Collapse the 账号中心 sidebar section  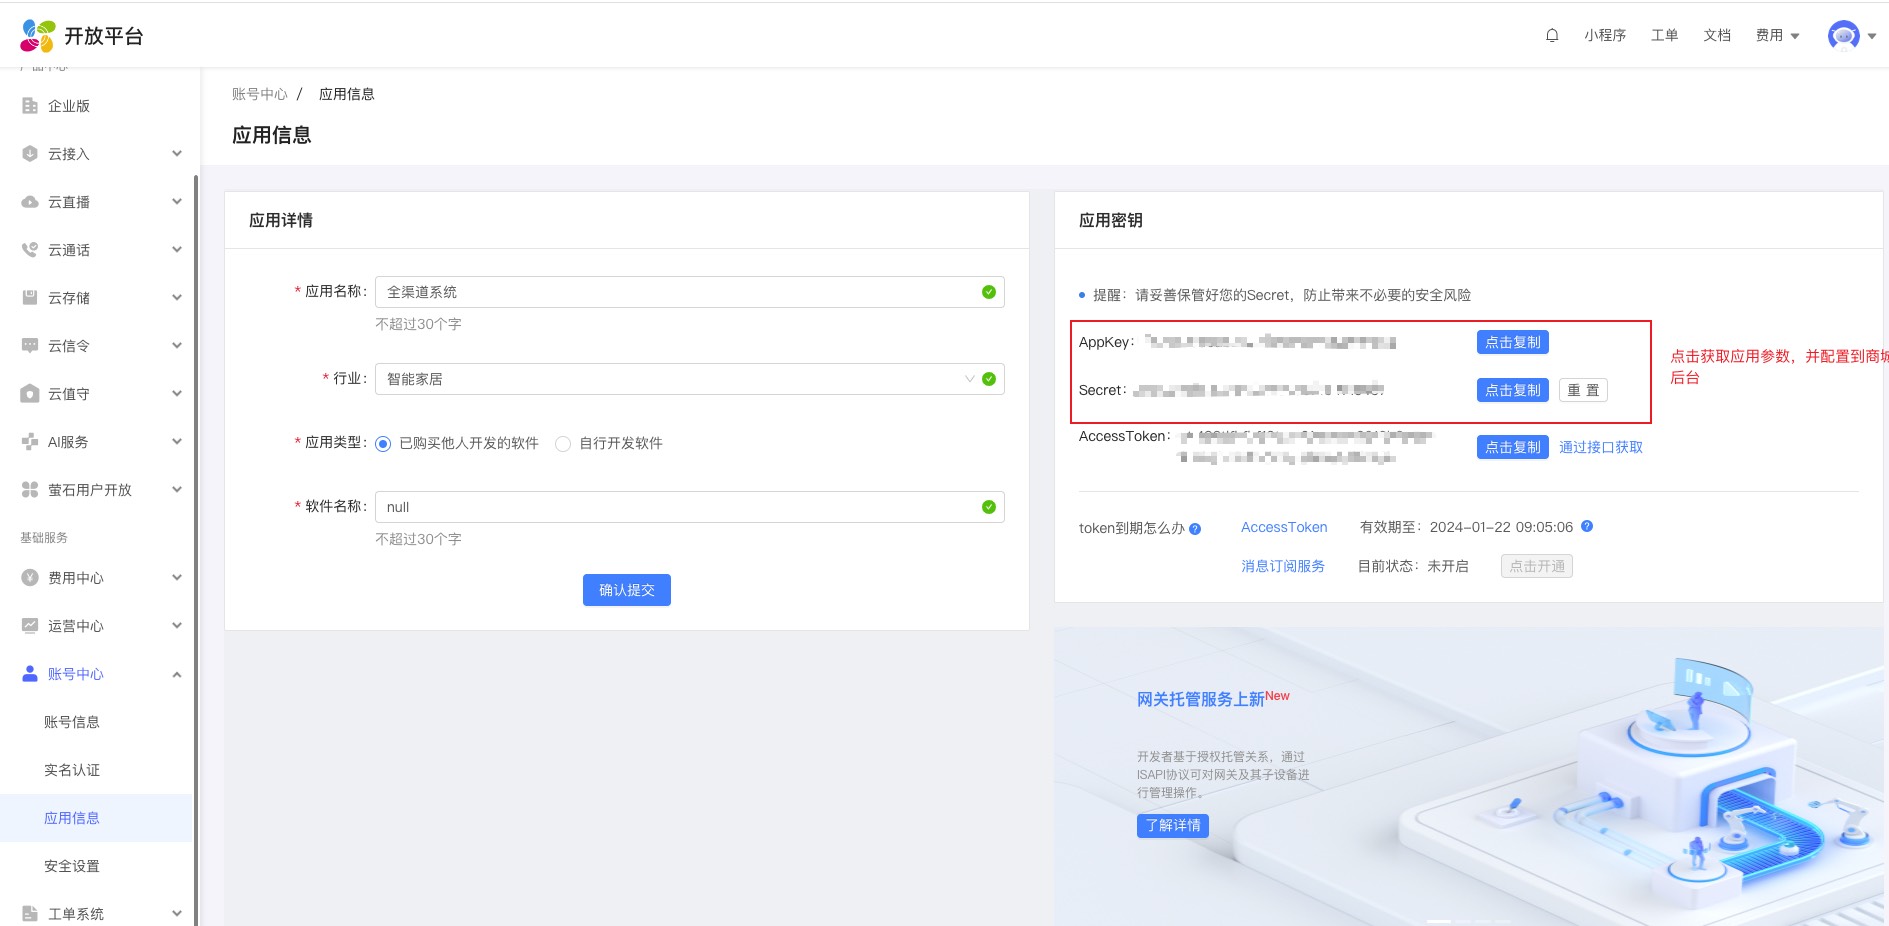click(x=176, y=674)
